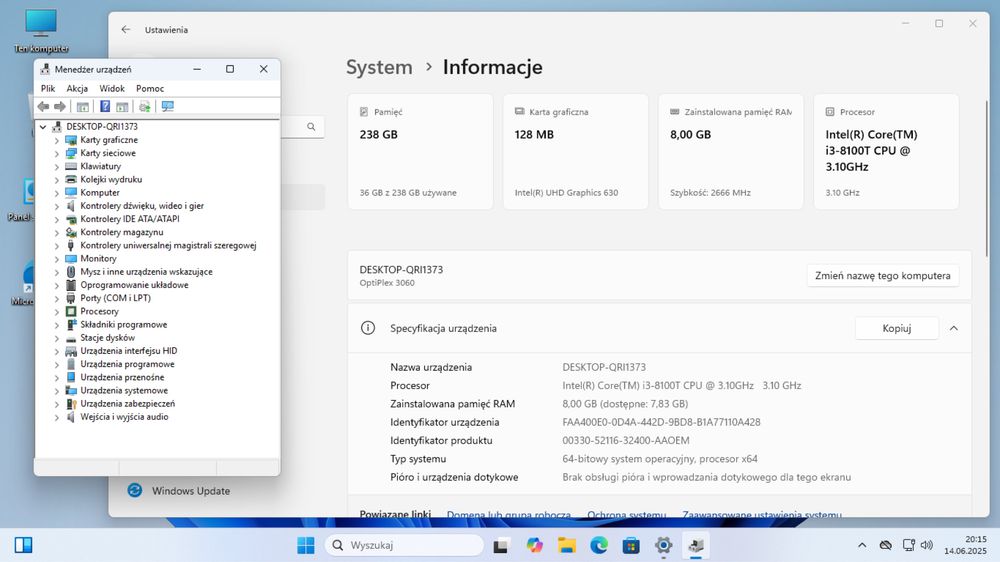Click the blue Help icon in Device Manager toolbar

tap(105, 107)
